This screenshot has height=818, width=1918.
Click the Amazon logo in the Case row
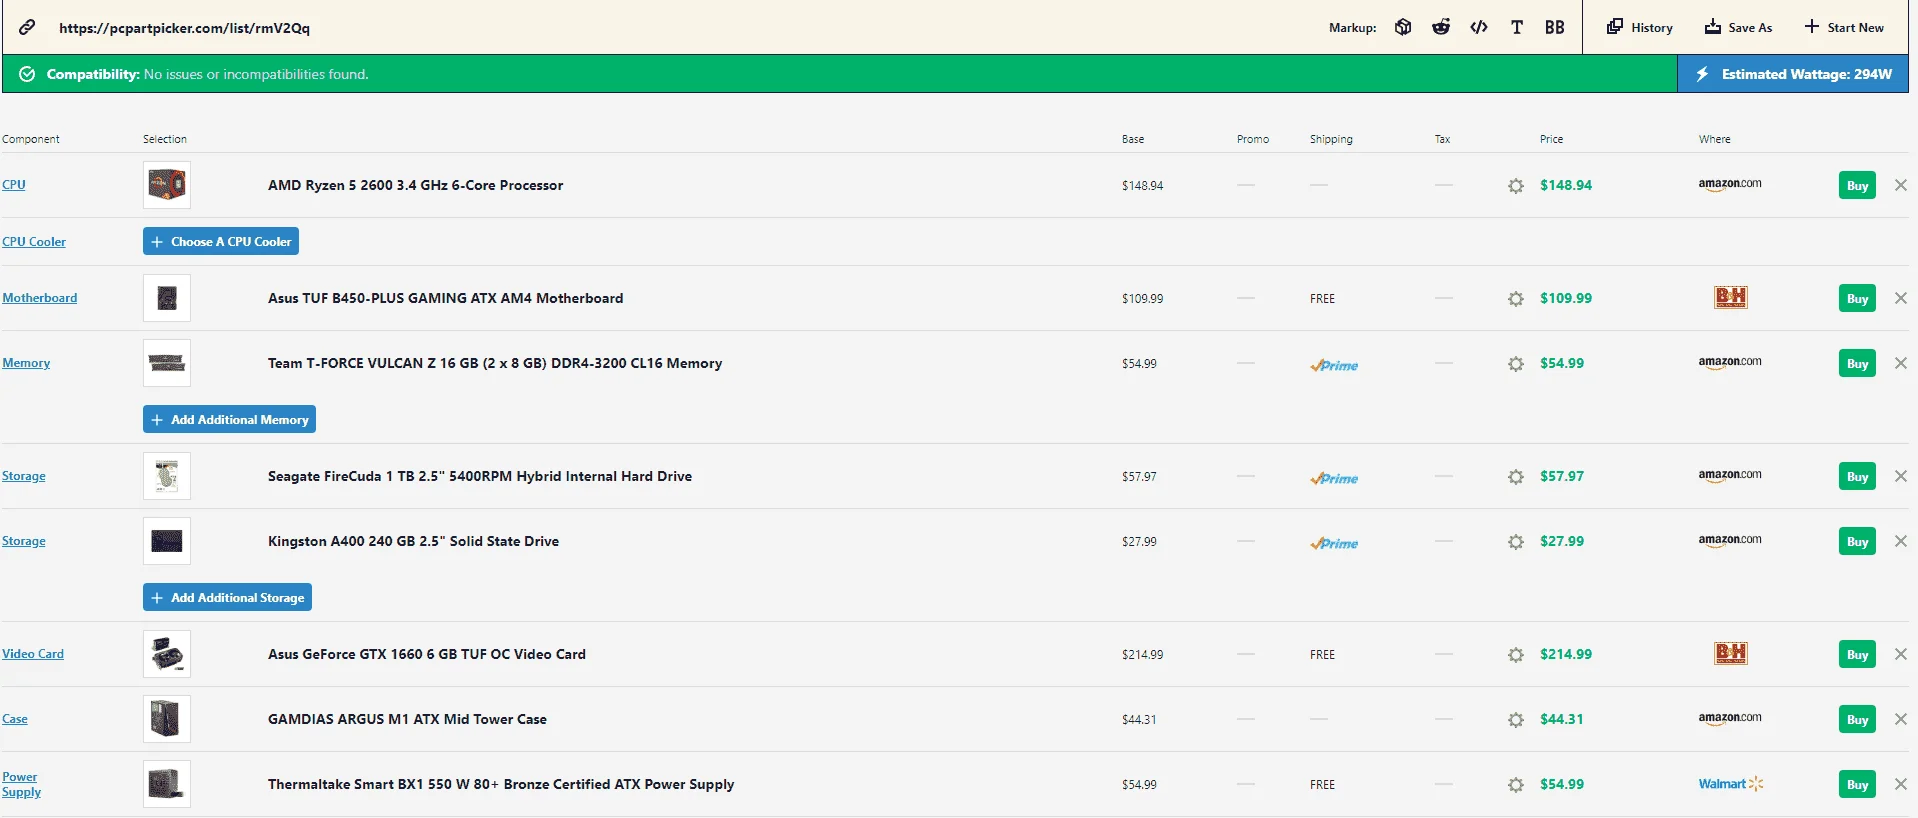point(1730,718)
